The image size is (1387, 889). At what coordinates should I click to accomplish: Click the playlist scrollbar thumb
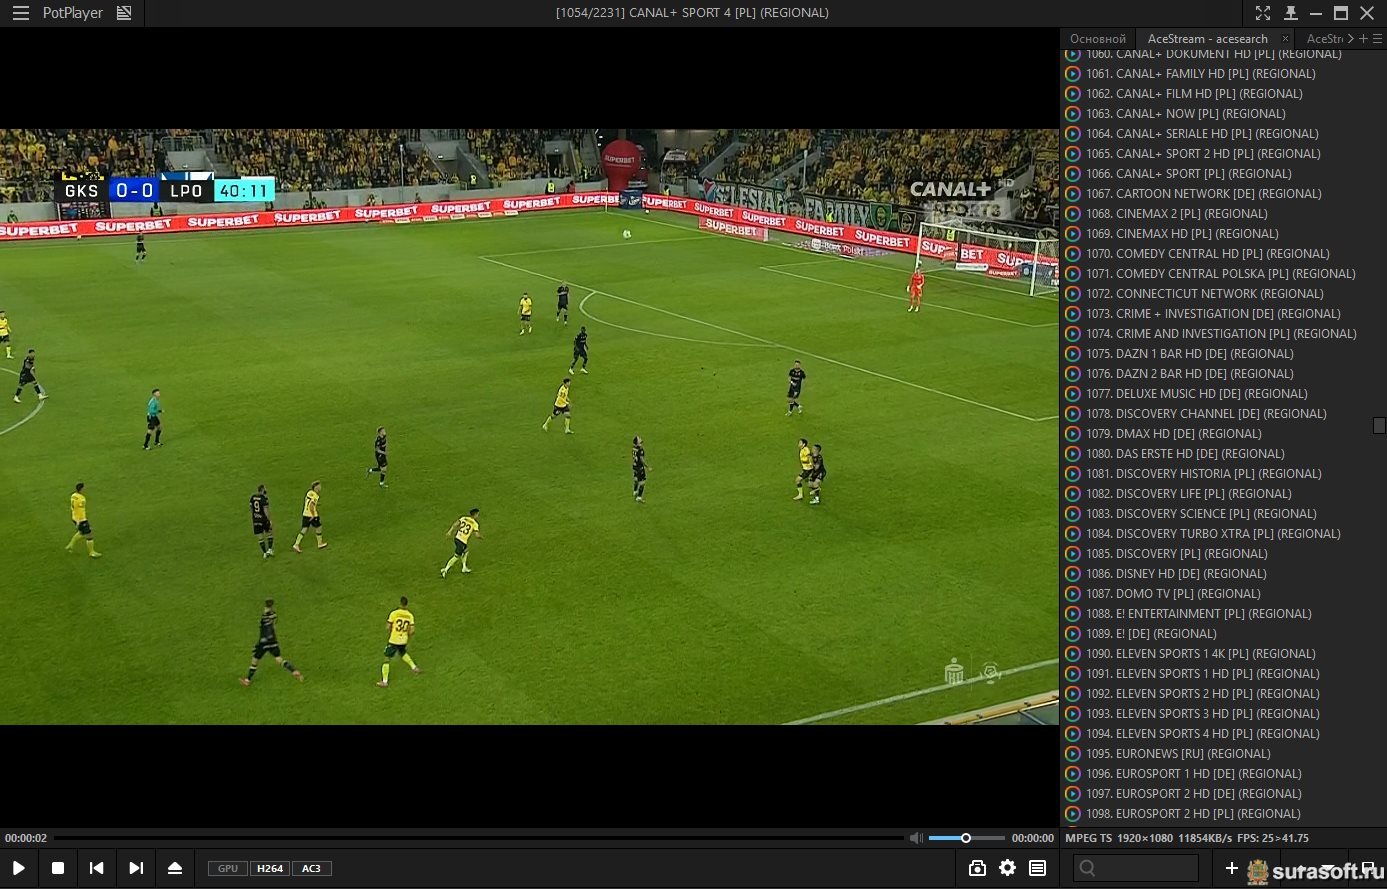(1380, 425)
